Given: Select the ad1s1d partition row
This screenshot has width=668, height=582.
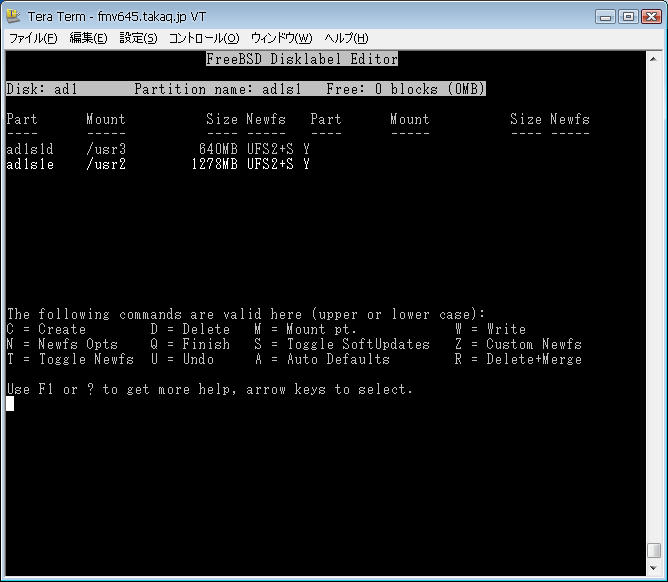Looking at the screenshot, I should pyautogui.click(x=158, y=149).
